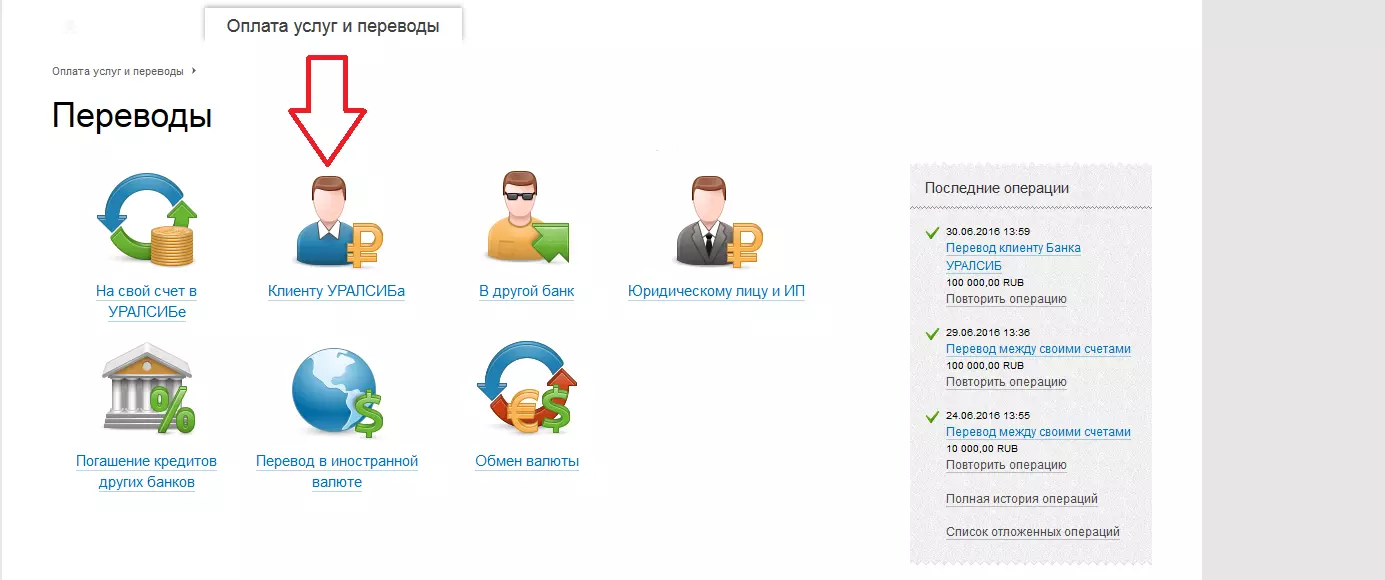This screenshot has height=580, width=1385.
Task: Click the 'Обмен валюты' link
Action: click(x=527, y=461)
